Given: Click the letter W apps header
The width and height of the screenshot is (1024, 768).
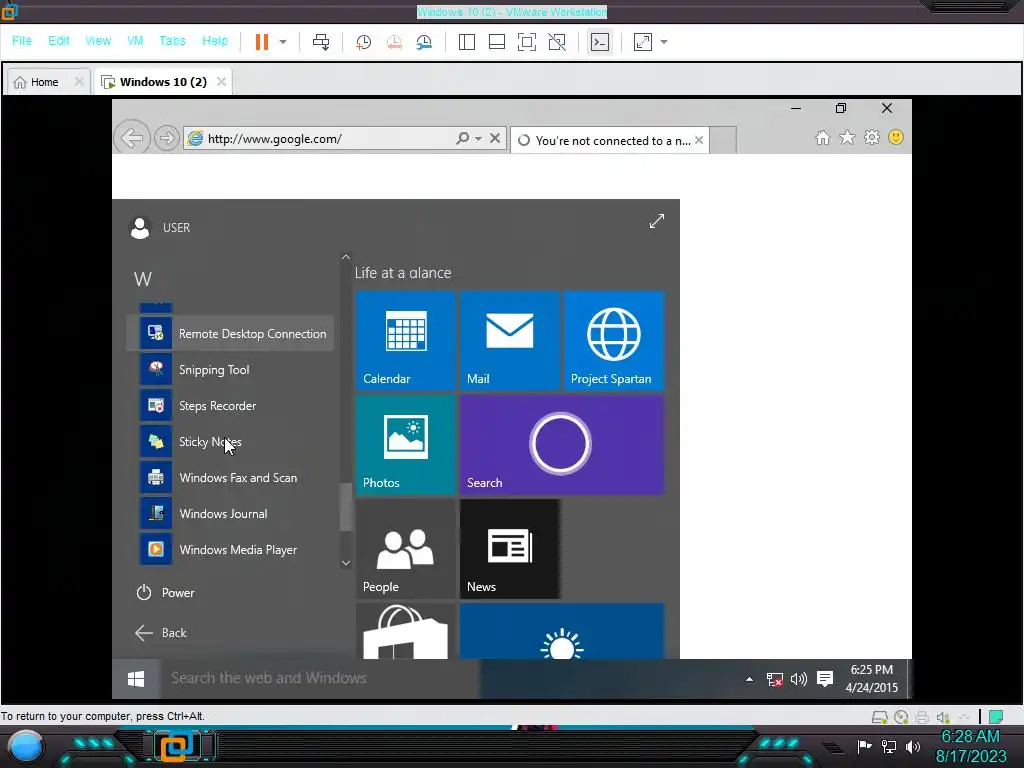Looking at the screenshot, I should pyautogui.click(x=143, y=280).
